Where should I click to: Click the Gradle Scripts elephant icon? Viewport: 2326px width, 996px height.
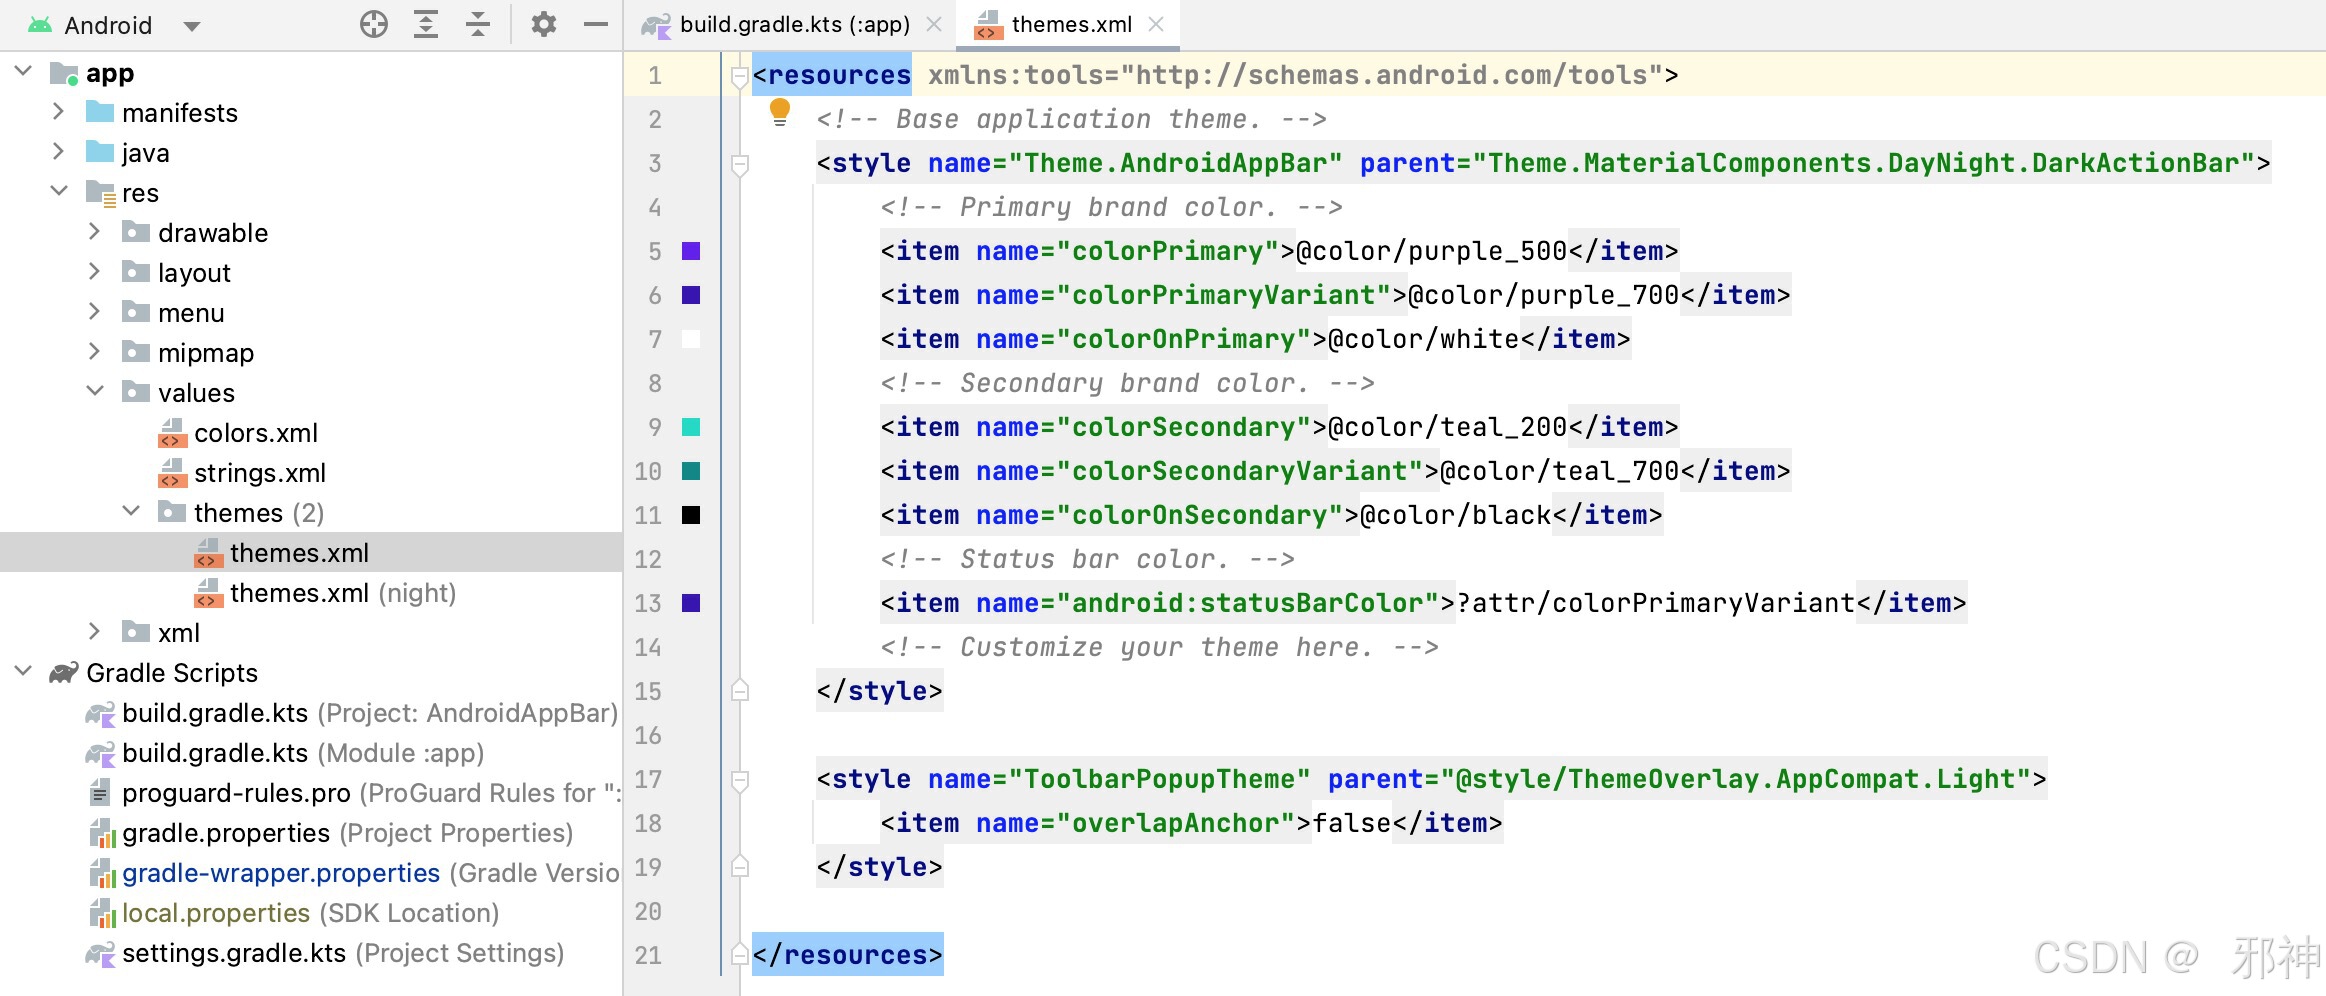[64, 673]
